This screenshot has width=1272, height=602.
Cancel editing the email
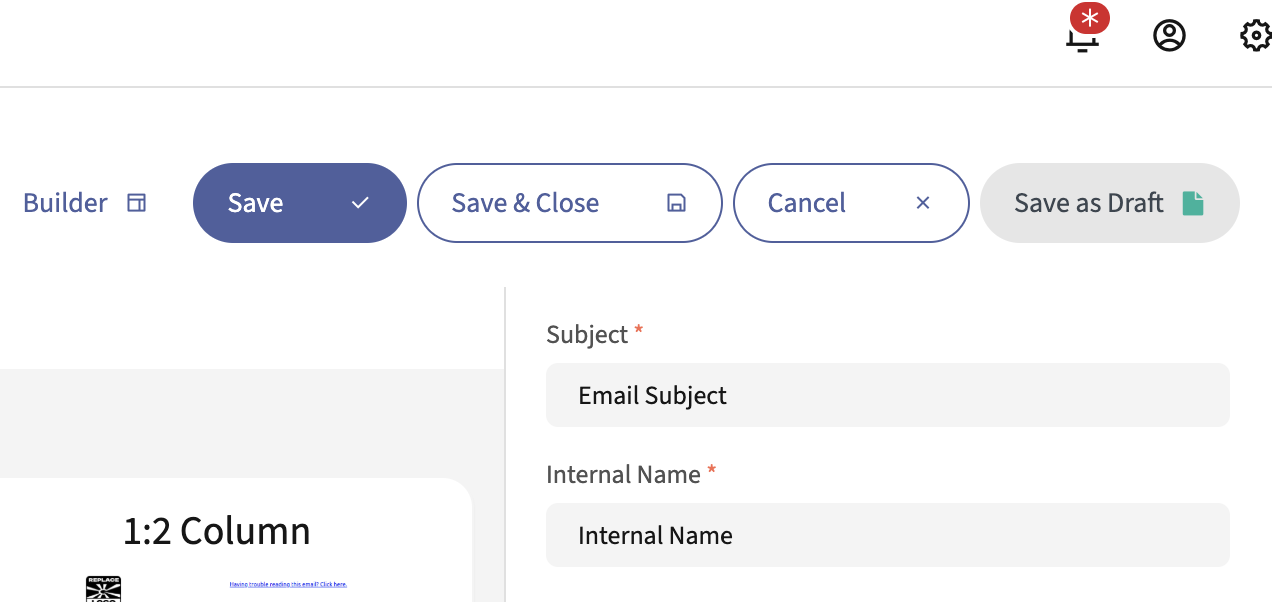807,203
